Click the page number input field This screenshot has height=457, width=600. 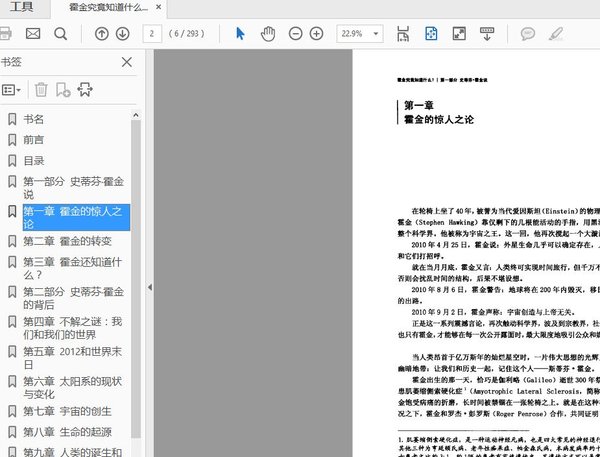tap(153, 34)
